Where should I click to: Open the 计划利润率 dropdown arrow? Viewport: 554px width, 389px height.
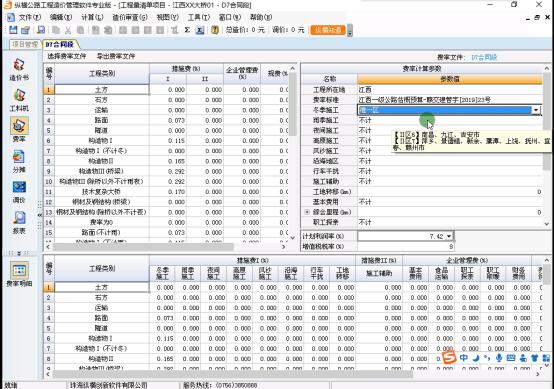pyautogui.click(x=449, y=236)
